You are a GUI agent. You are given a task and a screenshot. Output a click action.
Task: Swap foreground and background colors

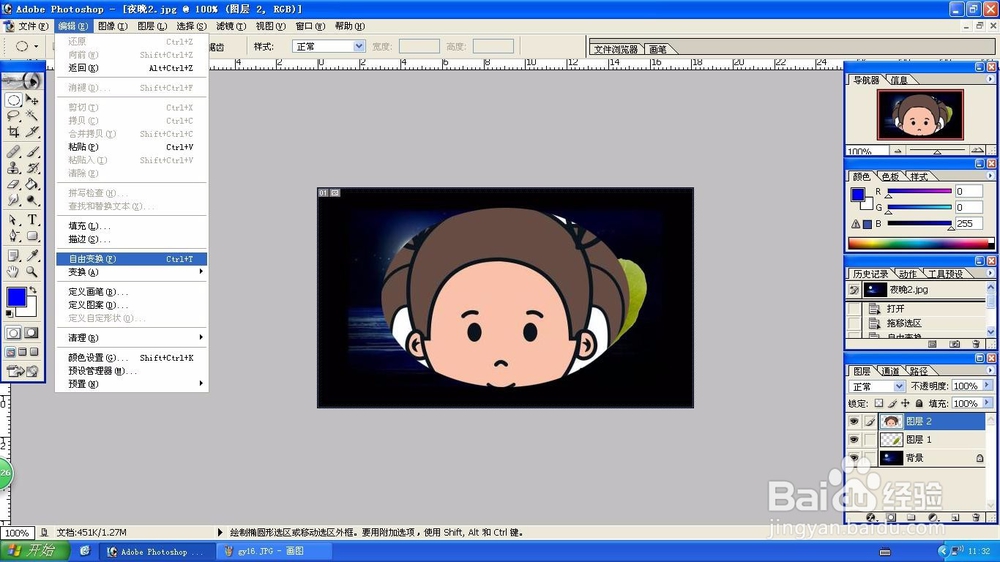click(x=33, y=290)
